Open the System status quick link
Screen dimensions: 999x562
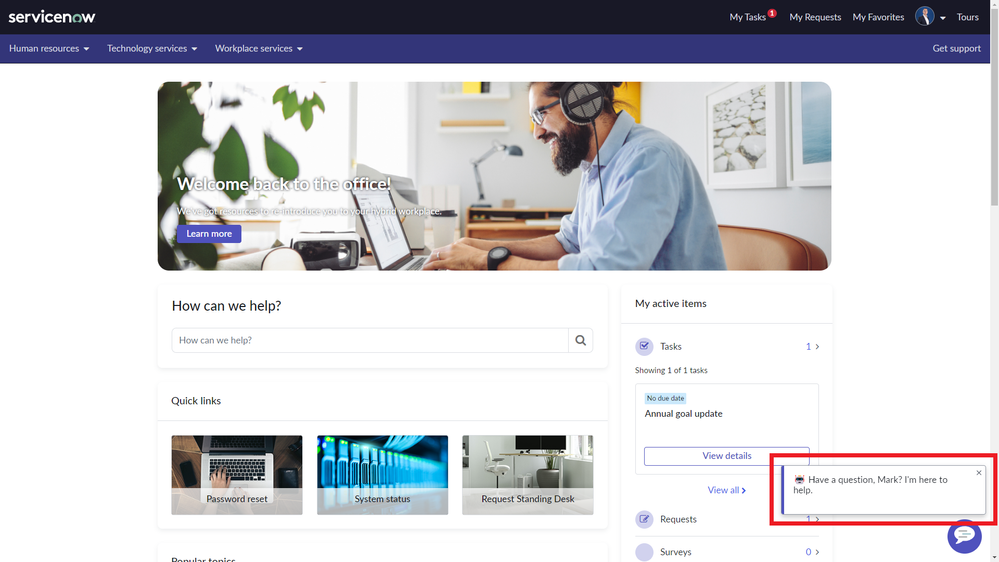(382, 475)
